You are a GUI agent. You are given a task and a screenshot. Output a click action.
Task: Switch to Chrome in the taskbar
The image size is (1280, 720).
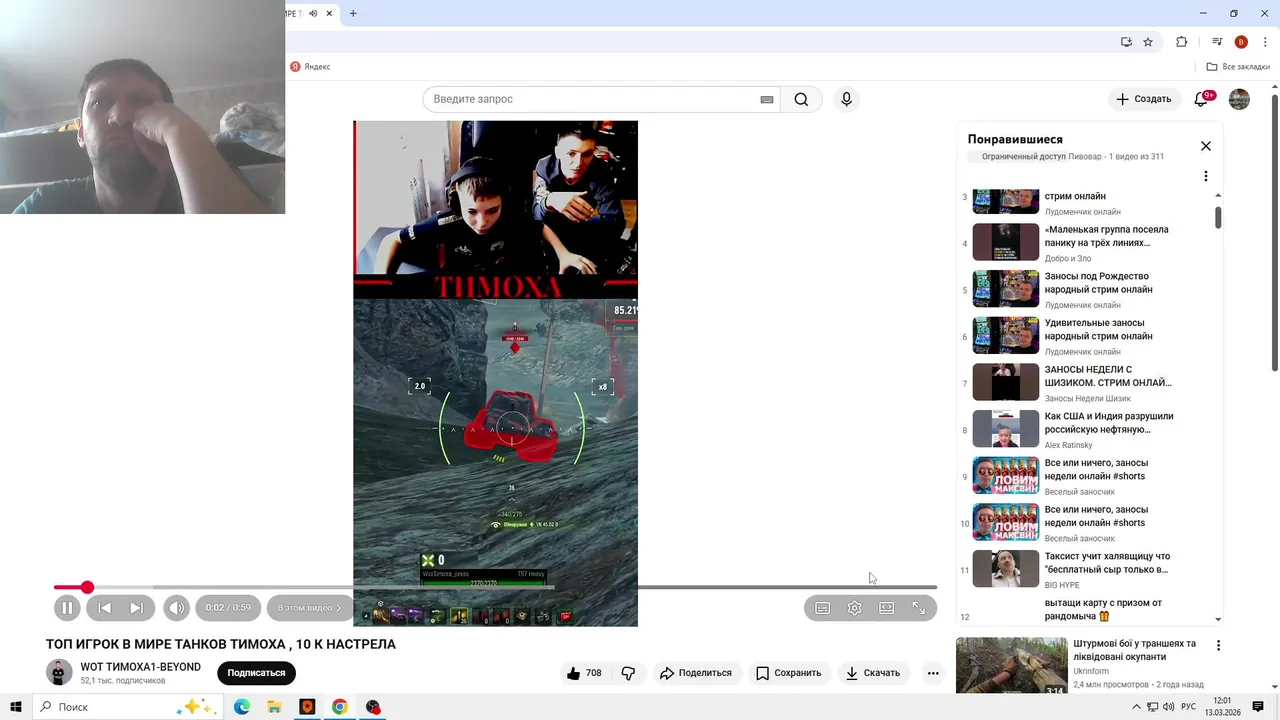(x=340, y=707)
